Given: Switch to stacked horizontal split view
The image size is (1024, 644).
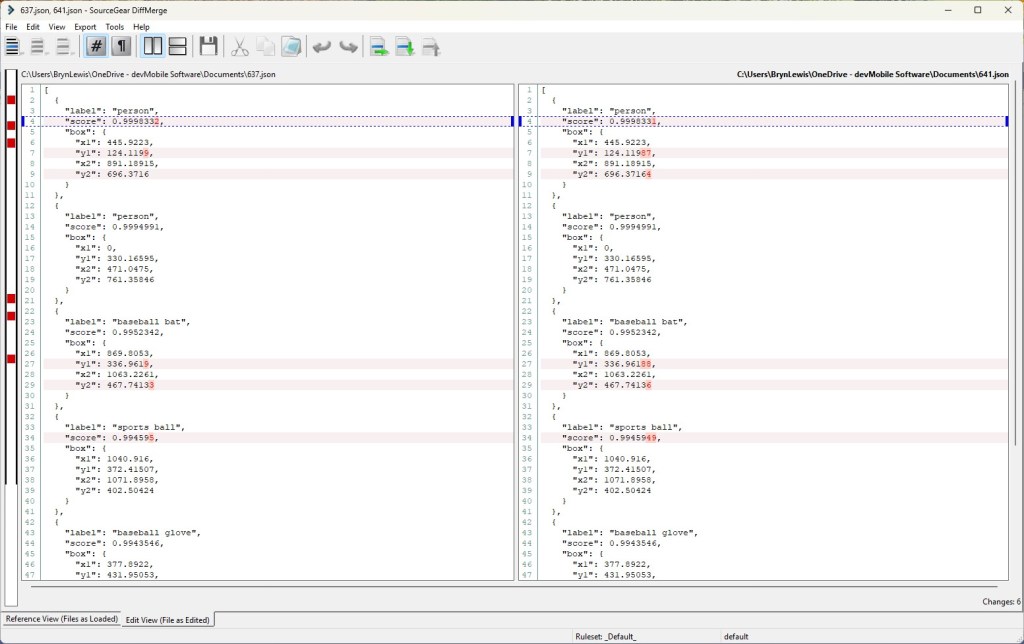Looking at the screenshot, I should click(x=177, y=46).
